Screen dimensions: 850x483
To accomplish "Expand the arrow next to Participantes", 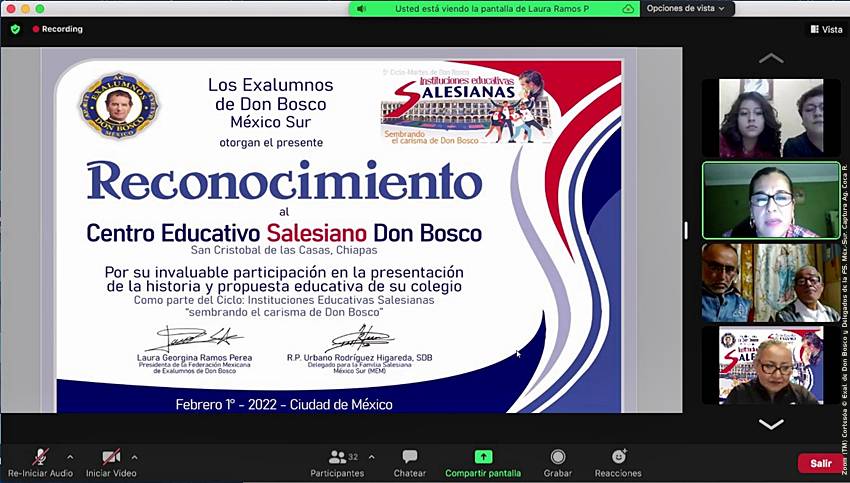I will coord(372,457).
